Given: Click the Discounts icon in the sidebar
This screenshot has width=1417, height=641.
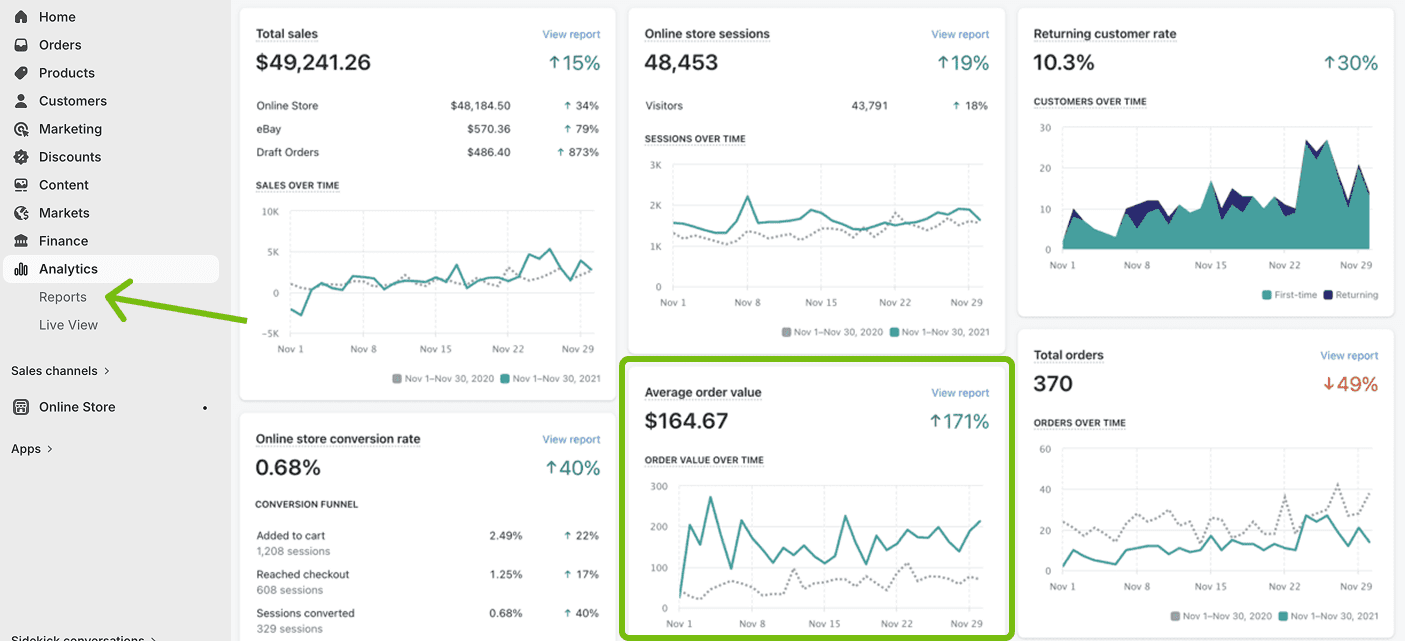Looking at the screenshot, I should coord(22,156).
